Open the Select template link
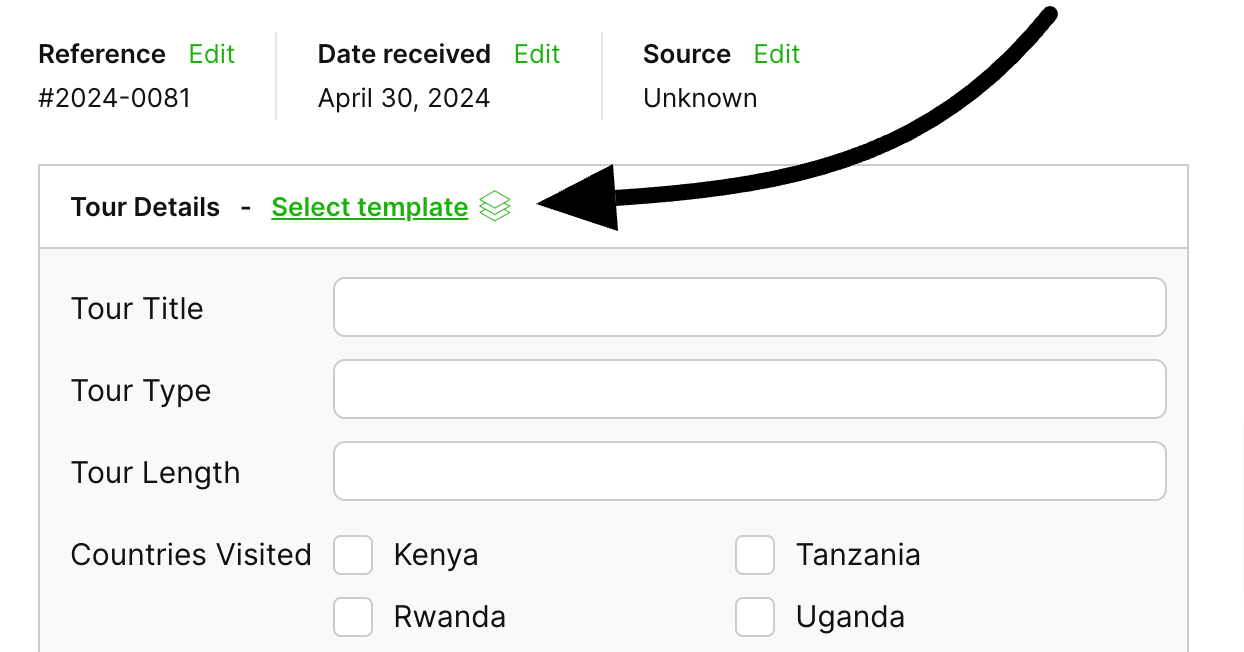1244x652 pixels. tap(369, 207)
